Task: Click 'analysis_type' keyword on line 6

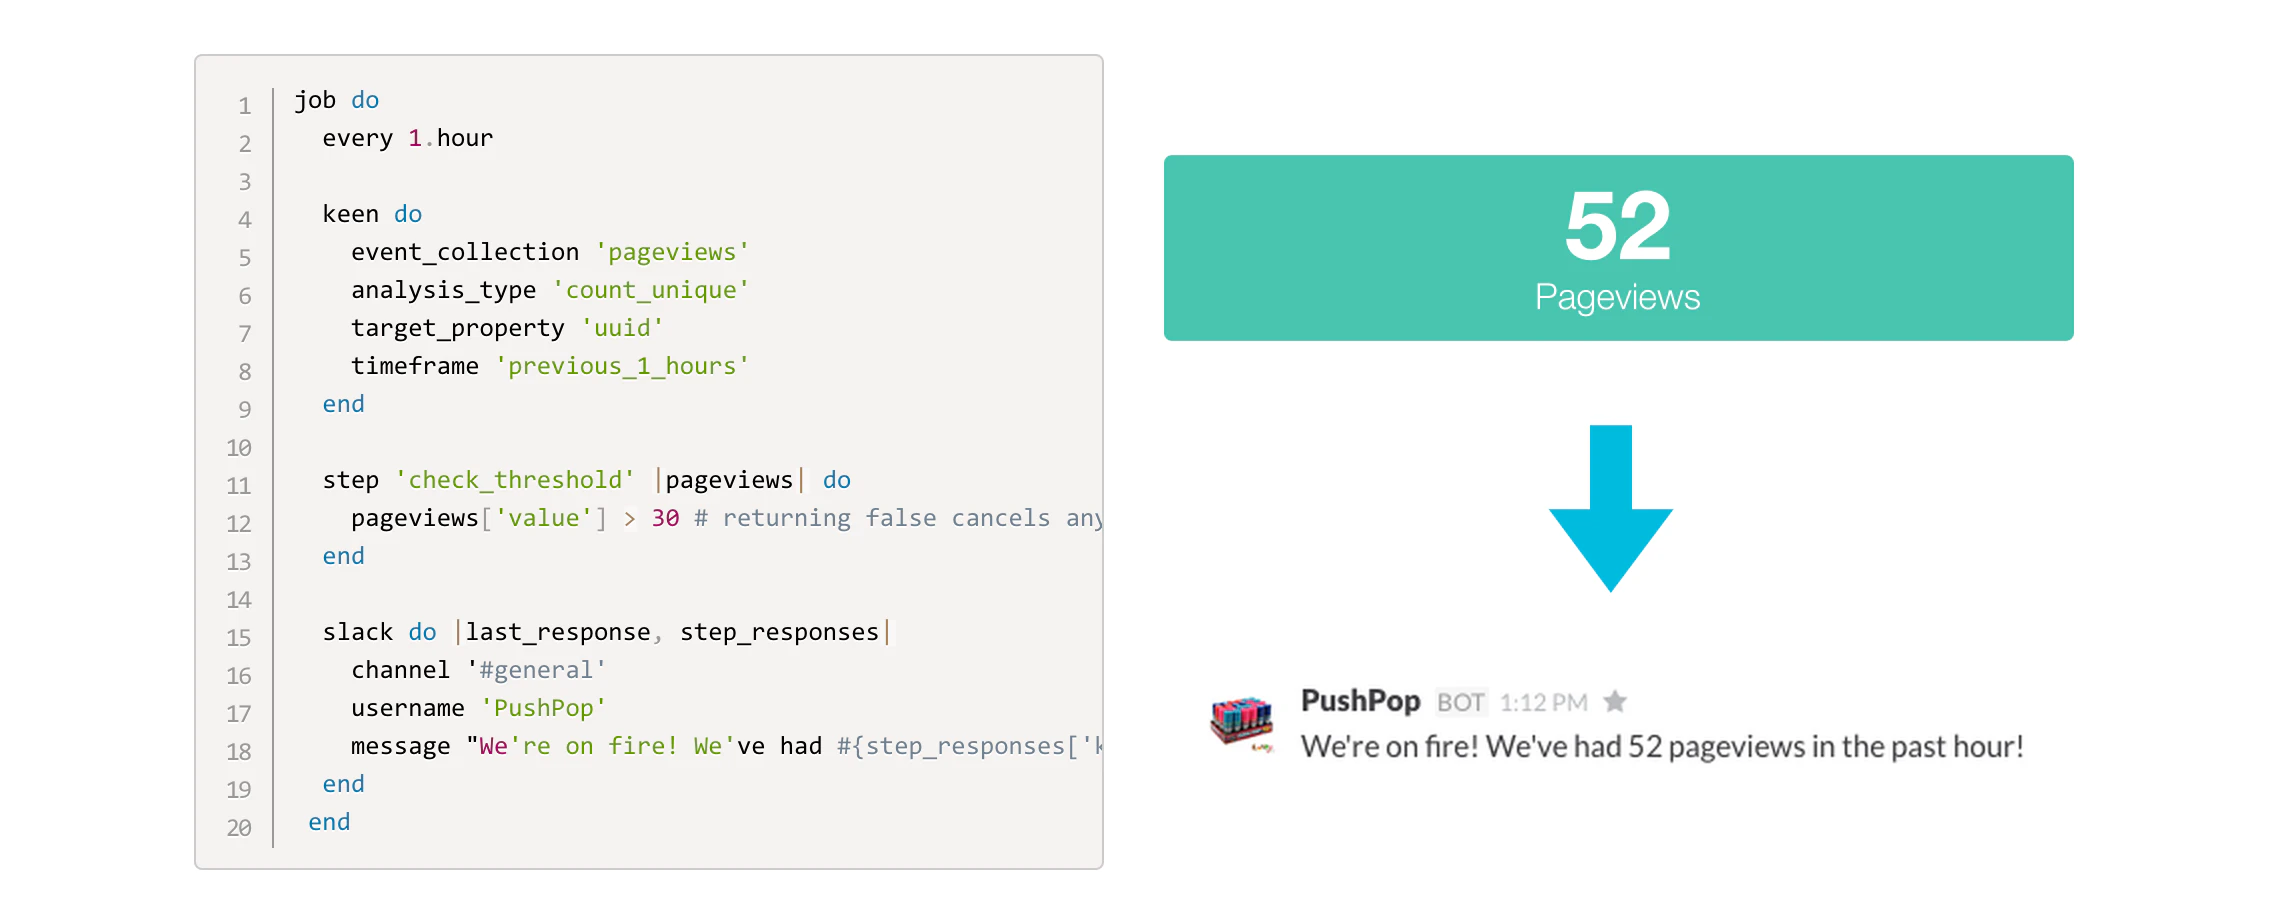Action: tap(443, 290)
